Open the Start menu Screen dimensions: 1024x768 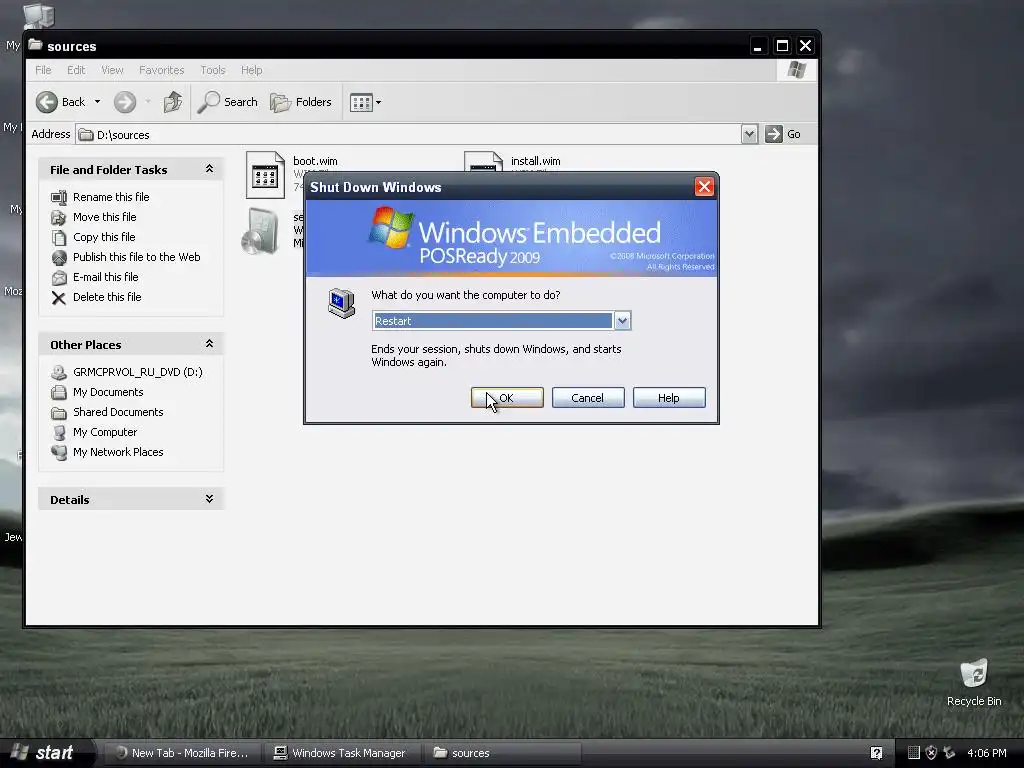(46, 753)
